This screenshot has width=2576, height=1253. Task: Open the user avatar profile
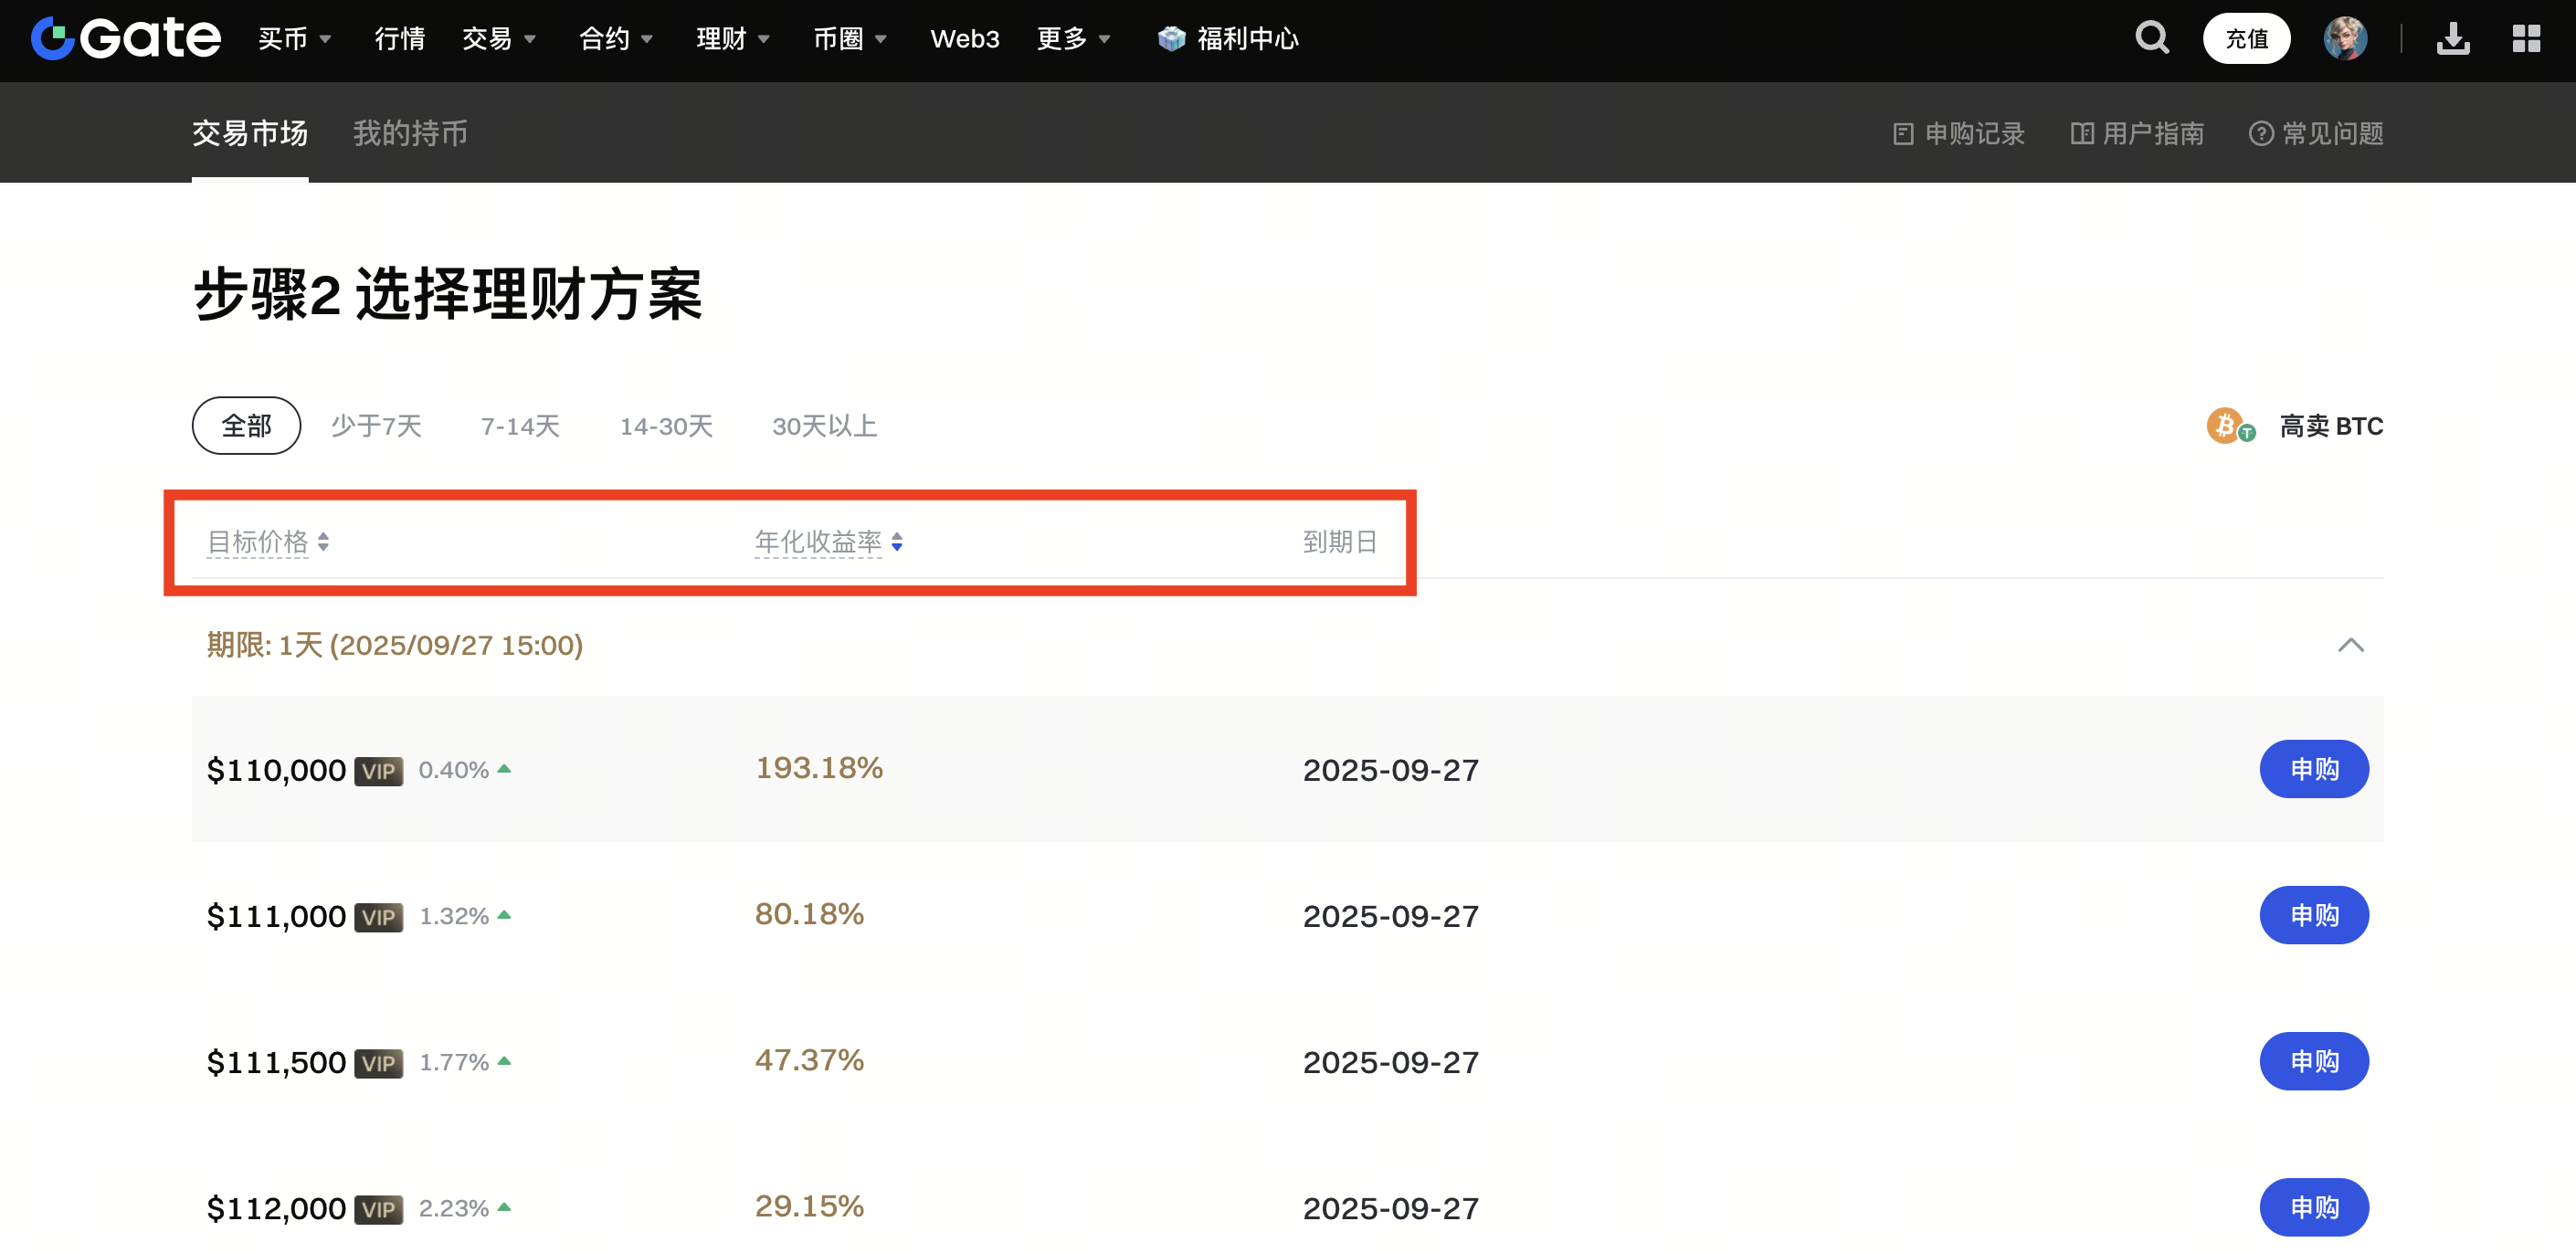point(2344,39)
